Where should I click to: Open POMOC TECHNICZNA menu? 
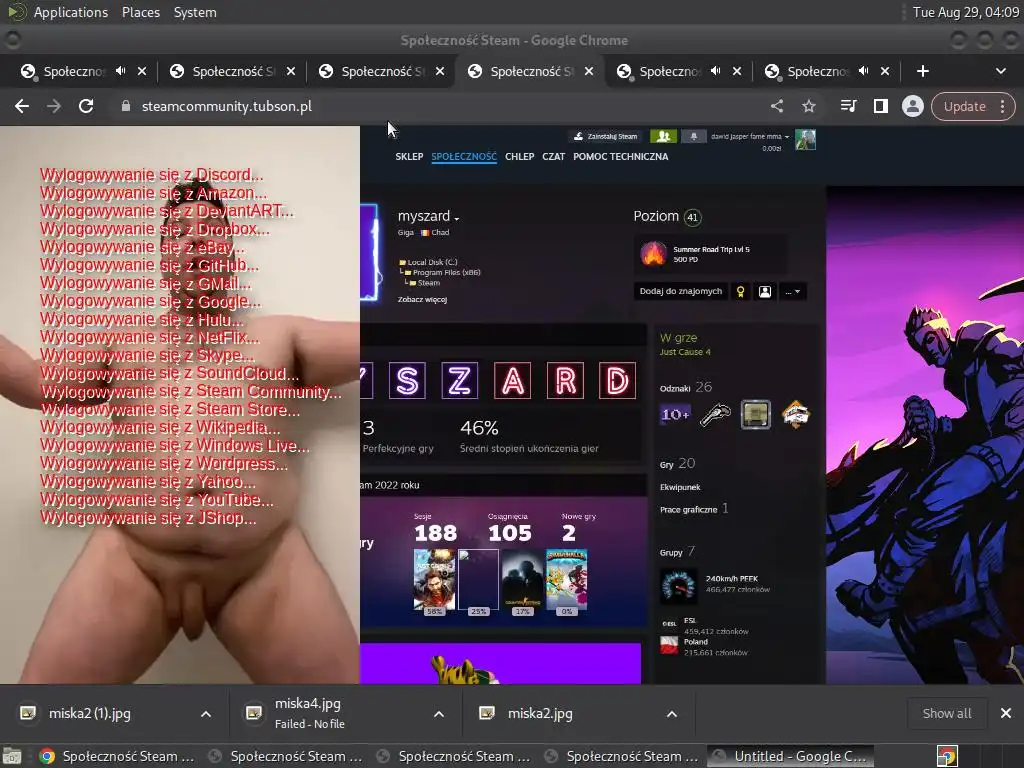(620, 157)
